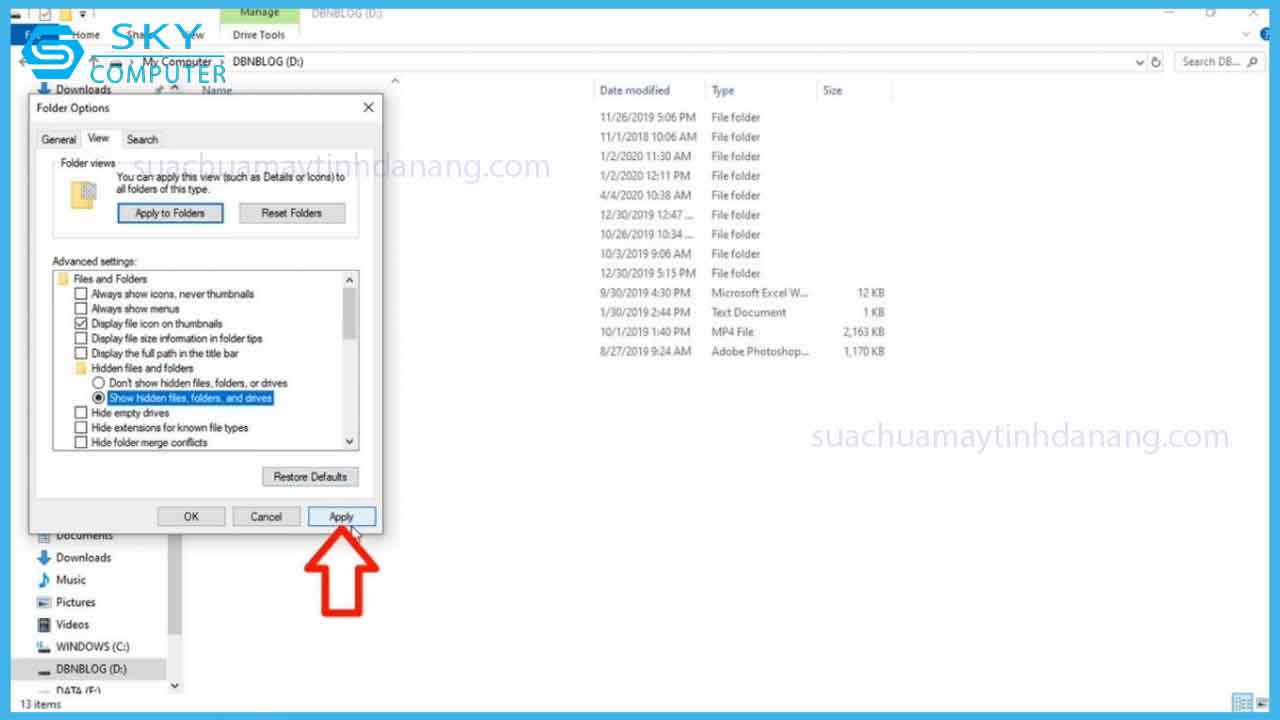
Task: Open the Pictures folder from sidebar
Action: (x=78, y=601)
